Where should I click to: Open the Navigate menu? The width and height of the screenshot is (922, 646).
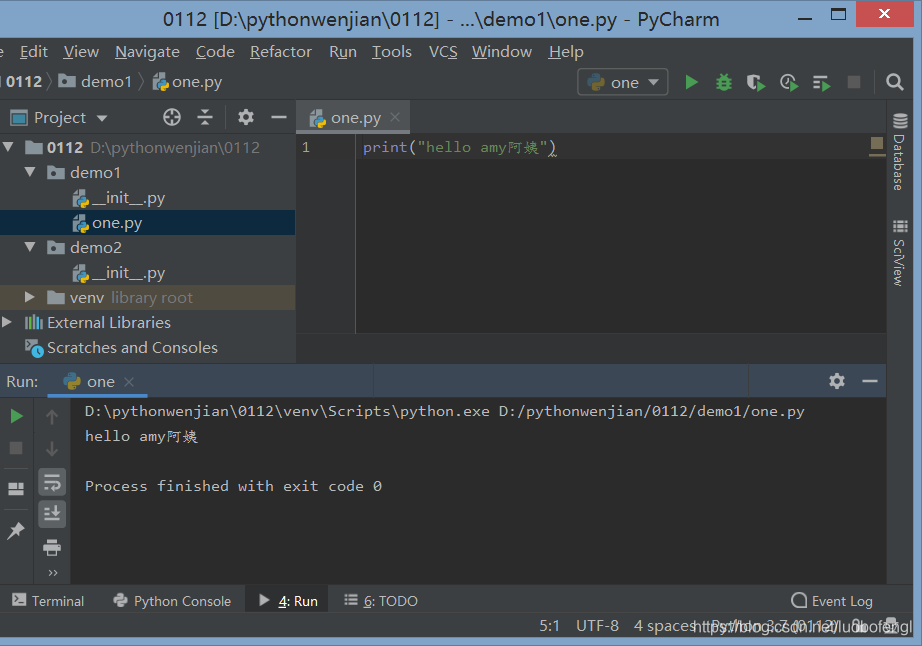147,52
